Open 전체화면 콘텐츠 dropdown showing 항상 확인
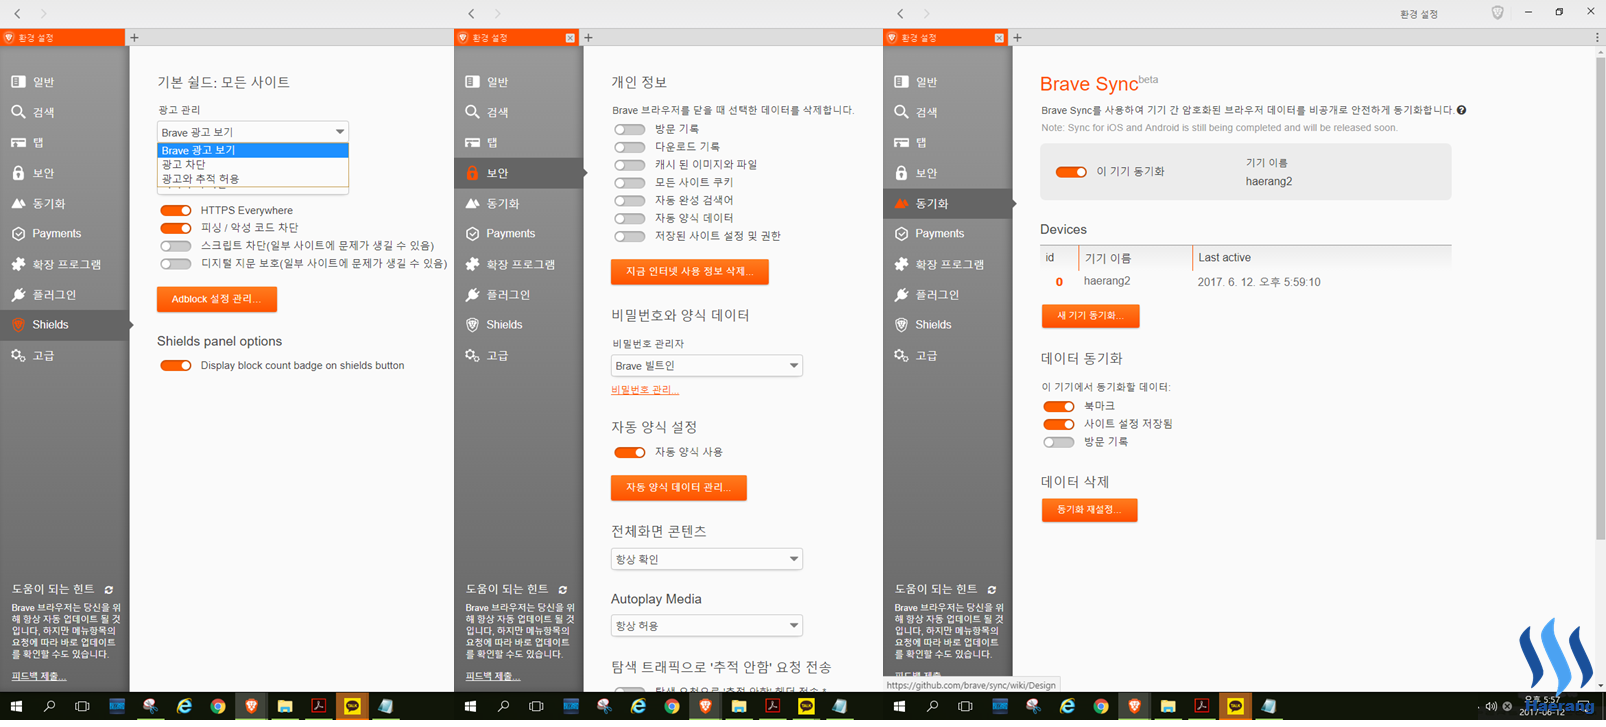The width and height of the screenshot is (1606, 727). 707,559
